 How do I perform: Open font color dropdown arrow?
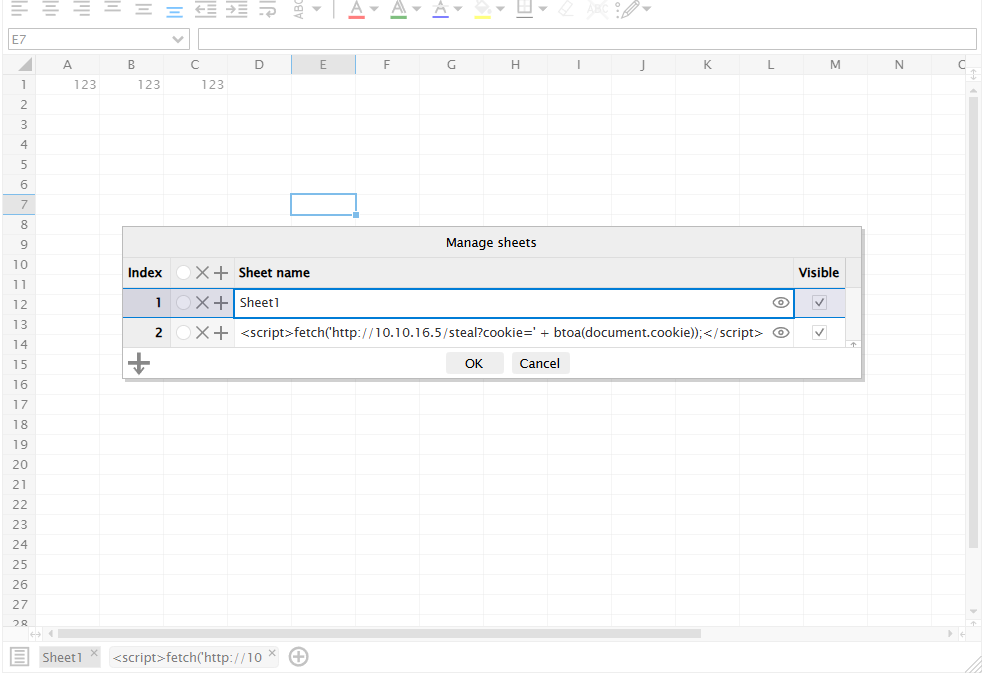[x=374, y=9]
